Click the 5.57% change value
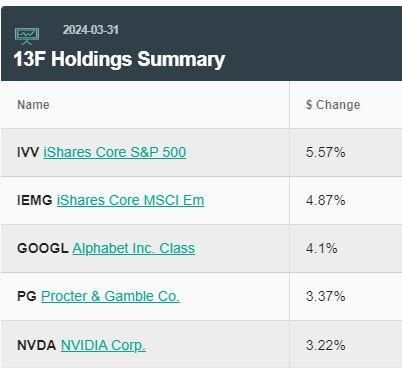 pyautogui.click(x=326, y=153)
